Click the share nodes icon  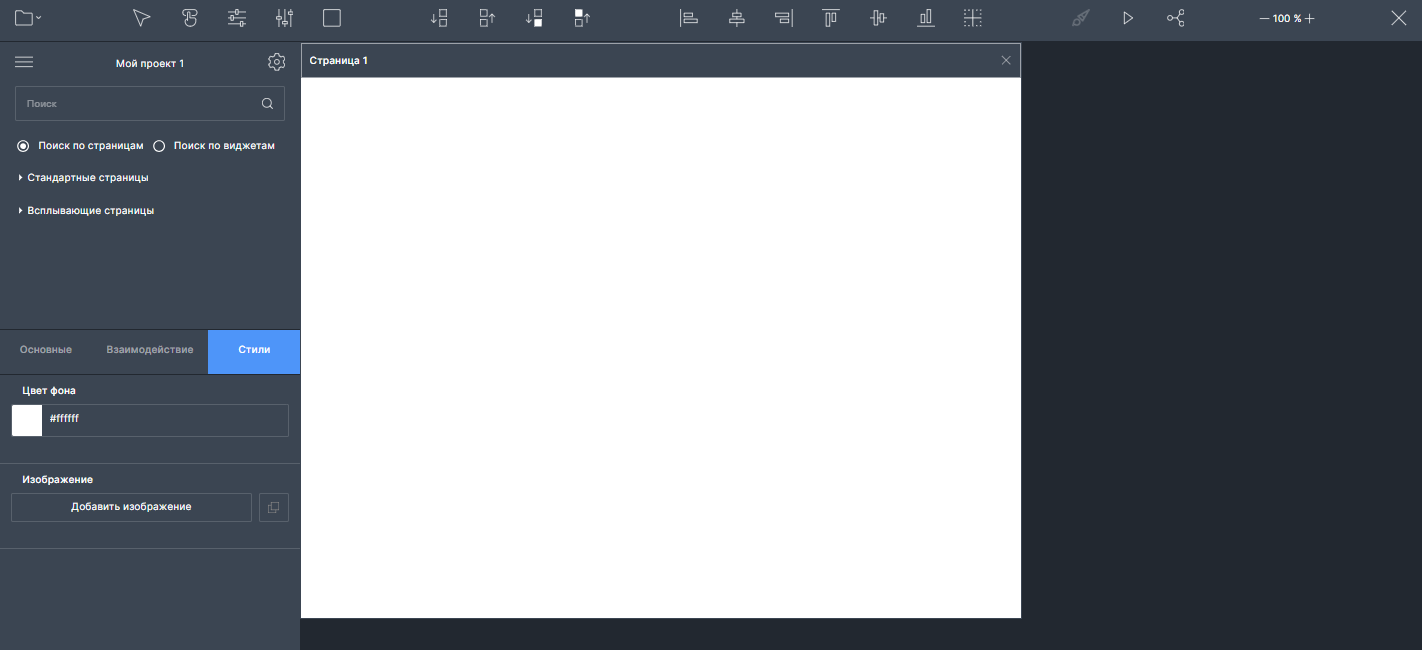pyautogui.click(x=1176, y=18)
